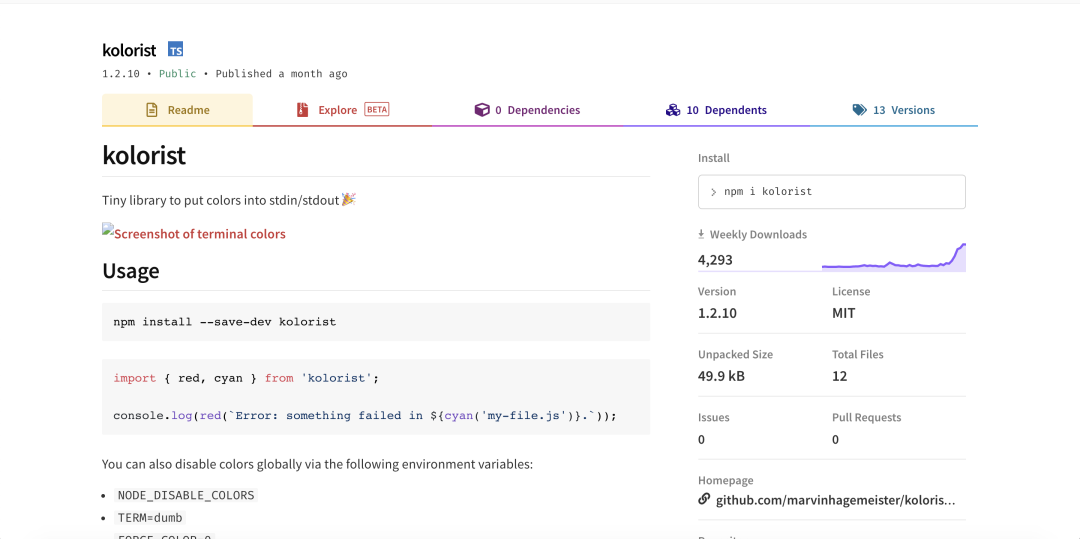Open the 10 Dependents tab
This screenshot has height=539, width=1080.
click(716, 110)
